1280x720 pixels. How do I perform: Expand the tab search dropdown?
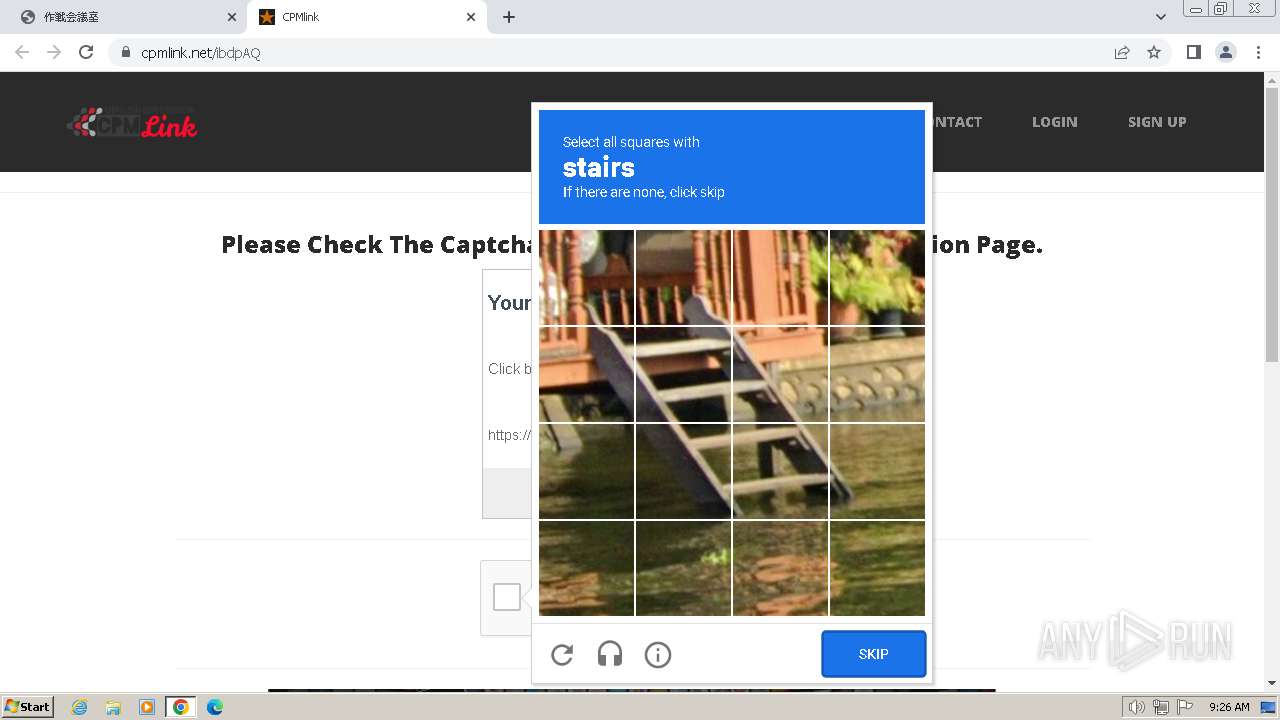pyautogui.click(x=1160, y=17)
